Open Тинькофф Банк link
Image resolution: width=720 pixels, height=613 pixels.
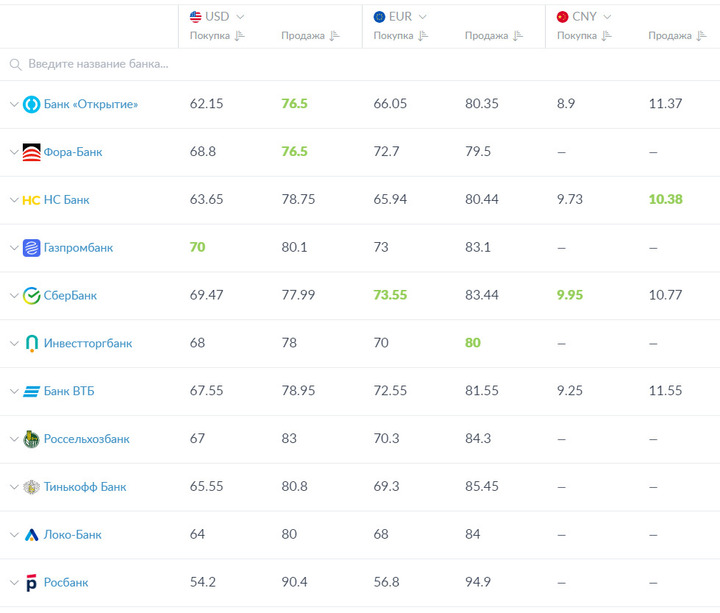[x=85, y=487]
